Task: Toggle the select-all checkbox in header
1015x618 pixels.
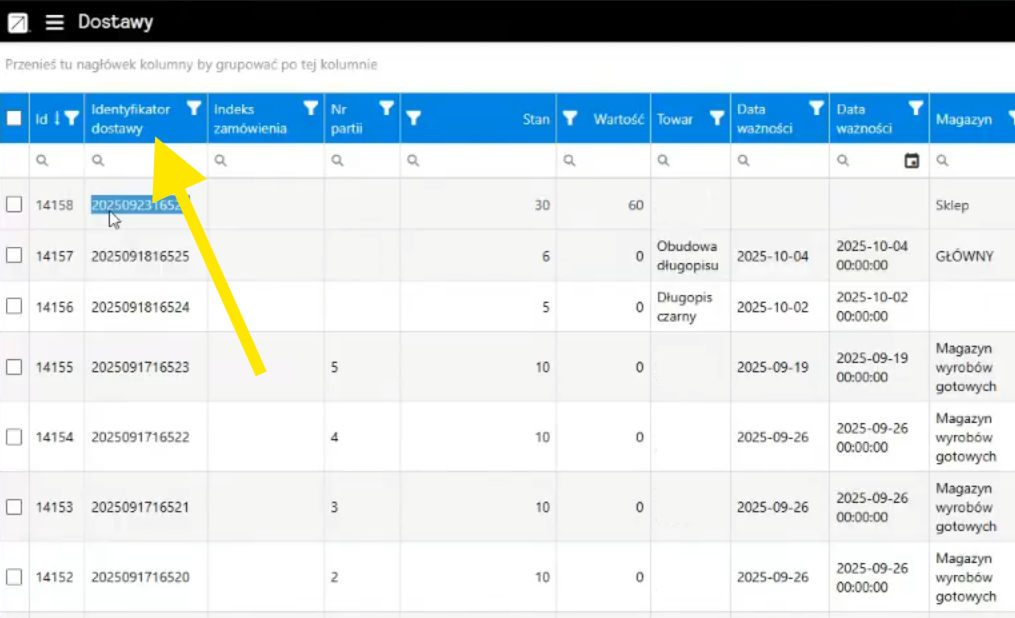Action: click(x=14, y=119)
